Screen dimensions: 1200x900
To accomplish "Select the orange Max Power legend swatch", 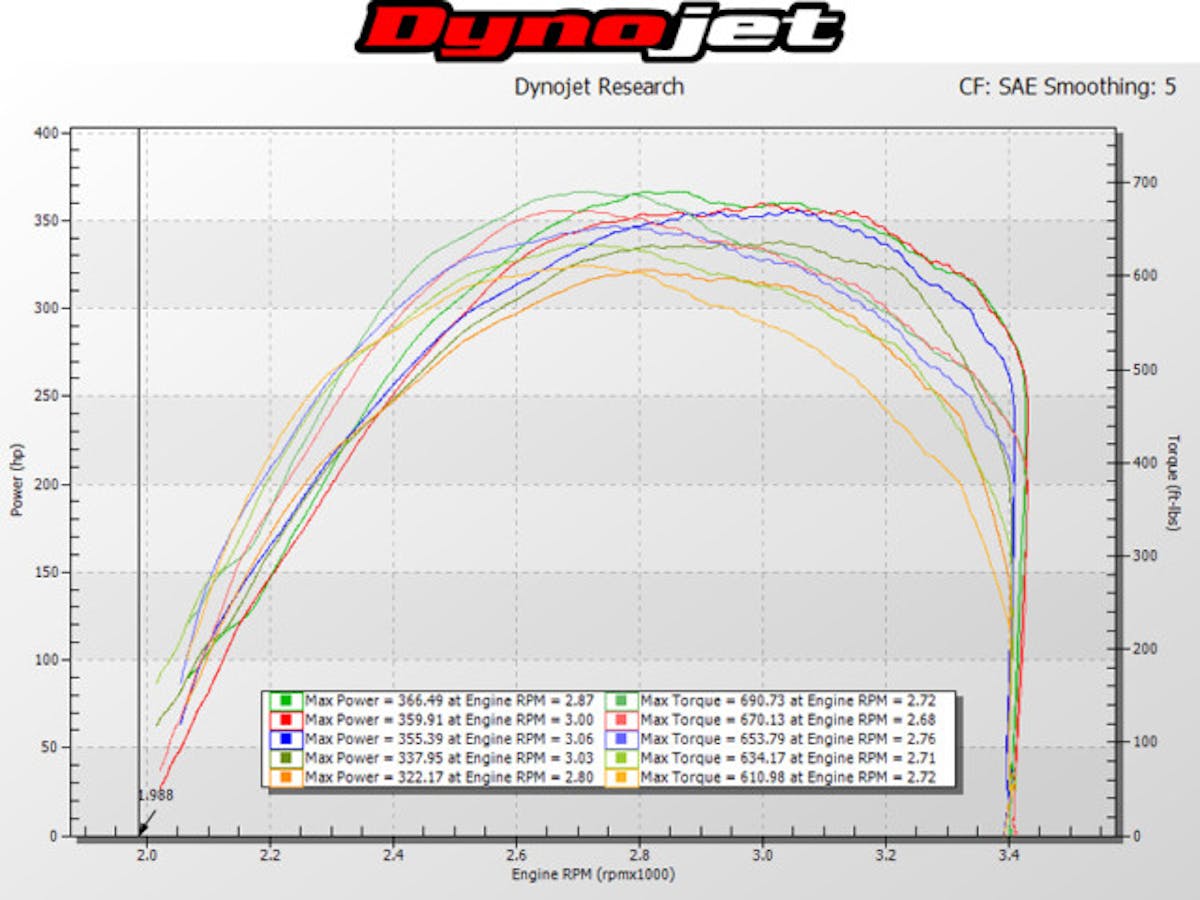I will pos(285,777).
